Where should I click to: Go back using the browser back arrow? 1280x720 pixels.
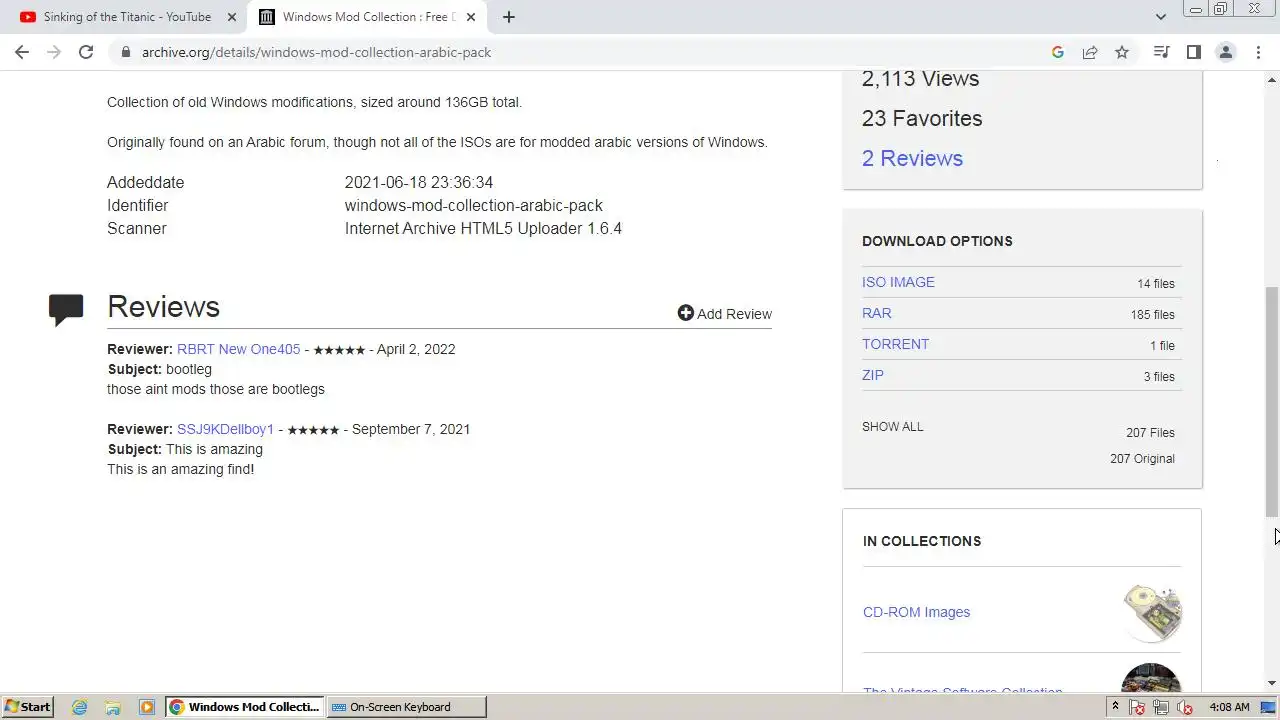22,52
